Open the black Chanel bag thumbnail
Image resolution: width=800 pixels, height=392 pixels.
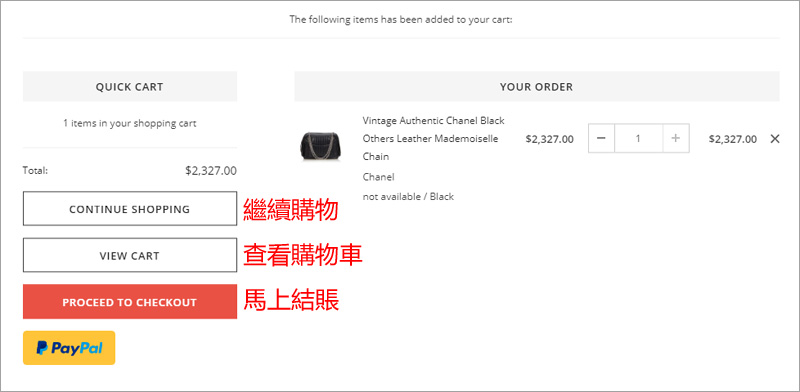click(321, 146)
